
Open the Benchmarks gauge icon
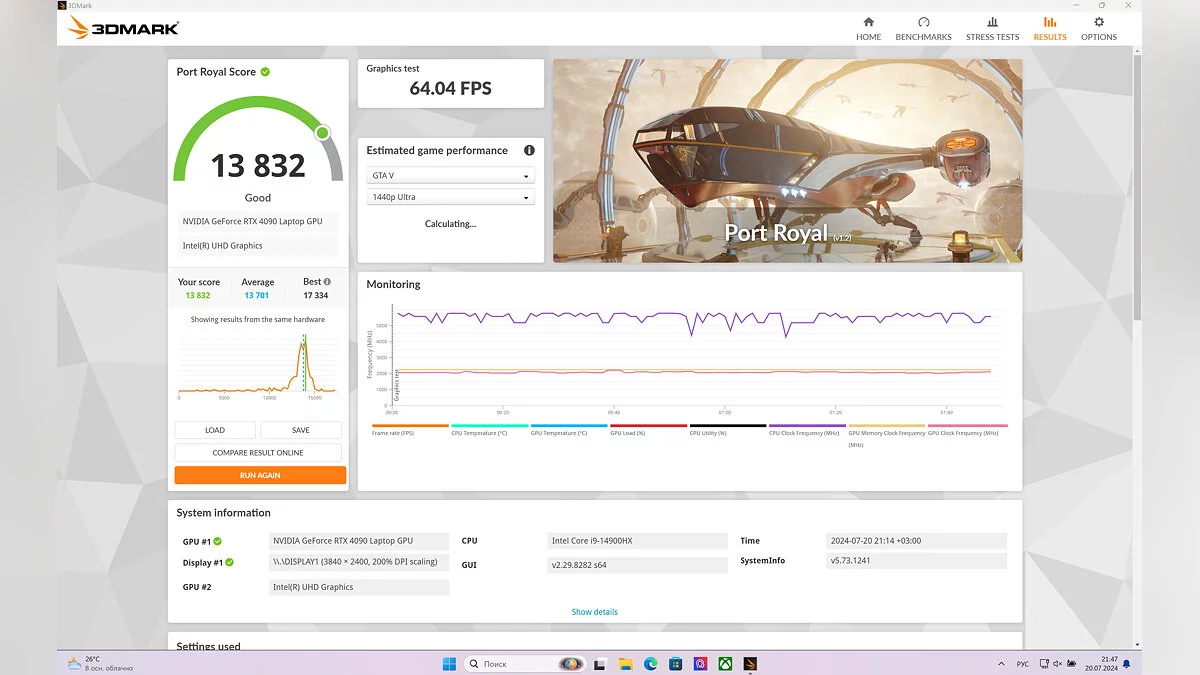point(923,22)
